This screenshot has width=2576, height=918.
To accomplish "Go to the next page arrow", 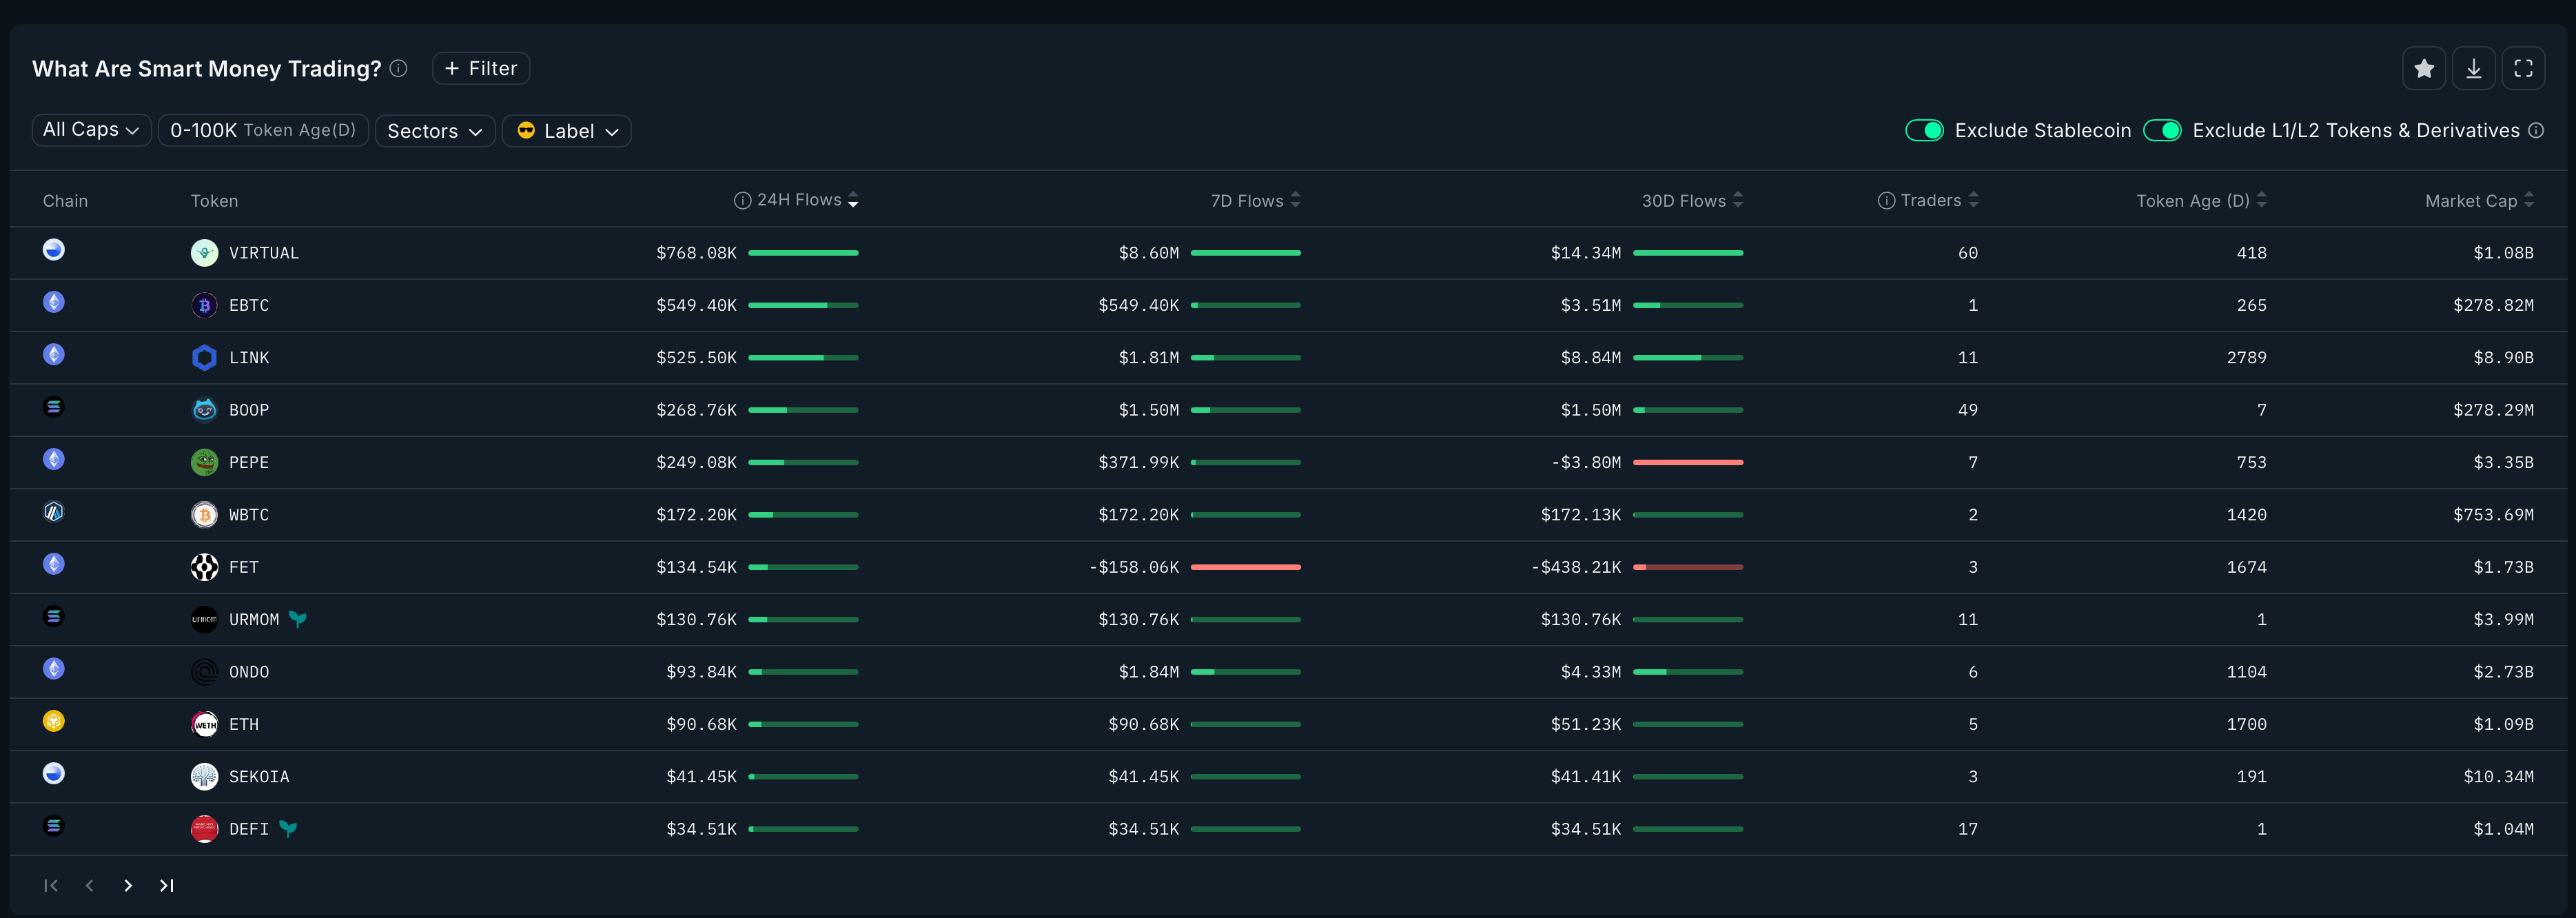I will click(128, 885).
